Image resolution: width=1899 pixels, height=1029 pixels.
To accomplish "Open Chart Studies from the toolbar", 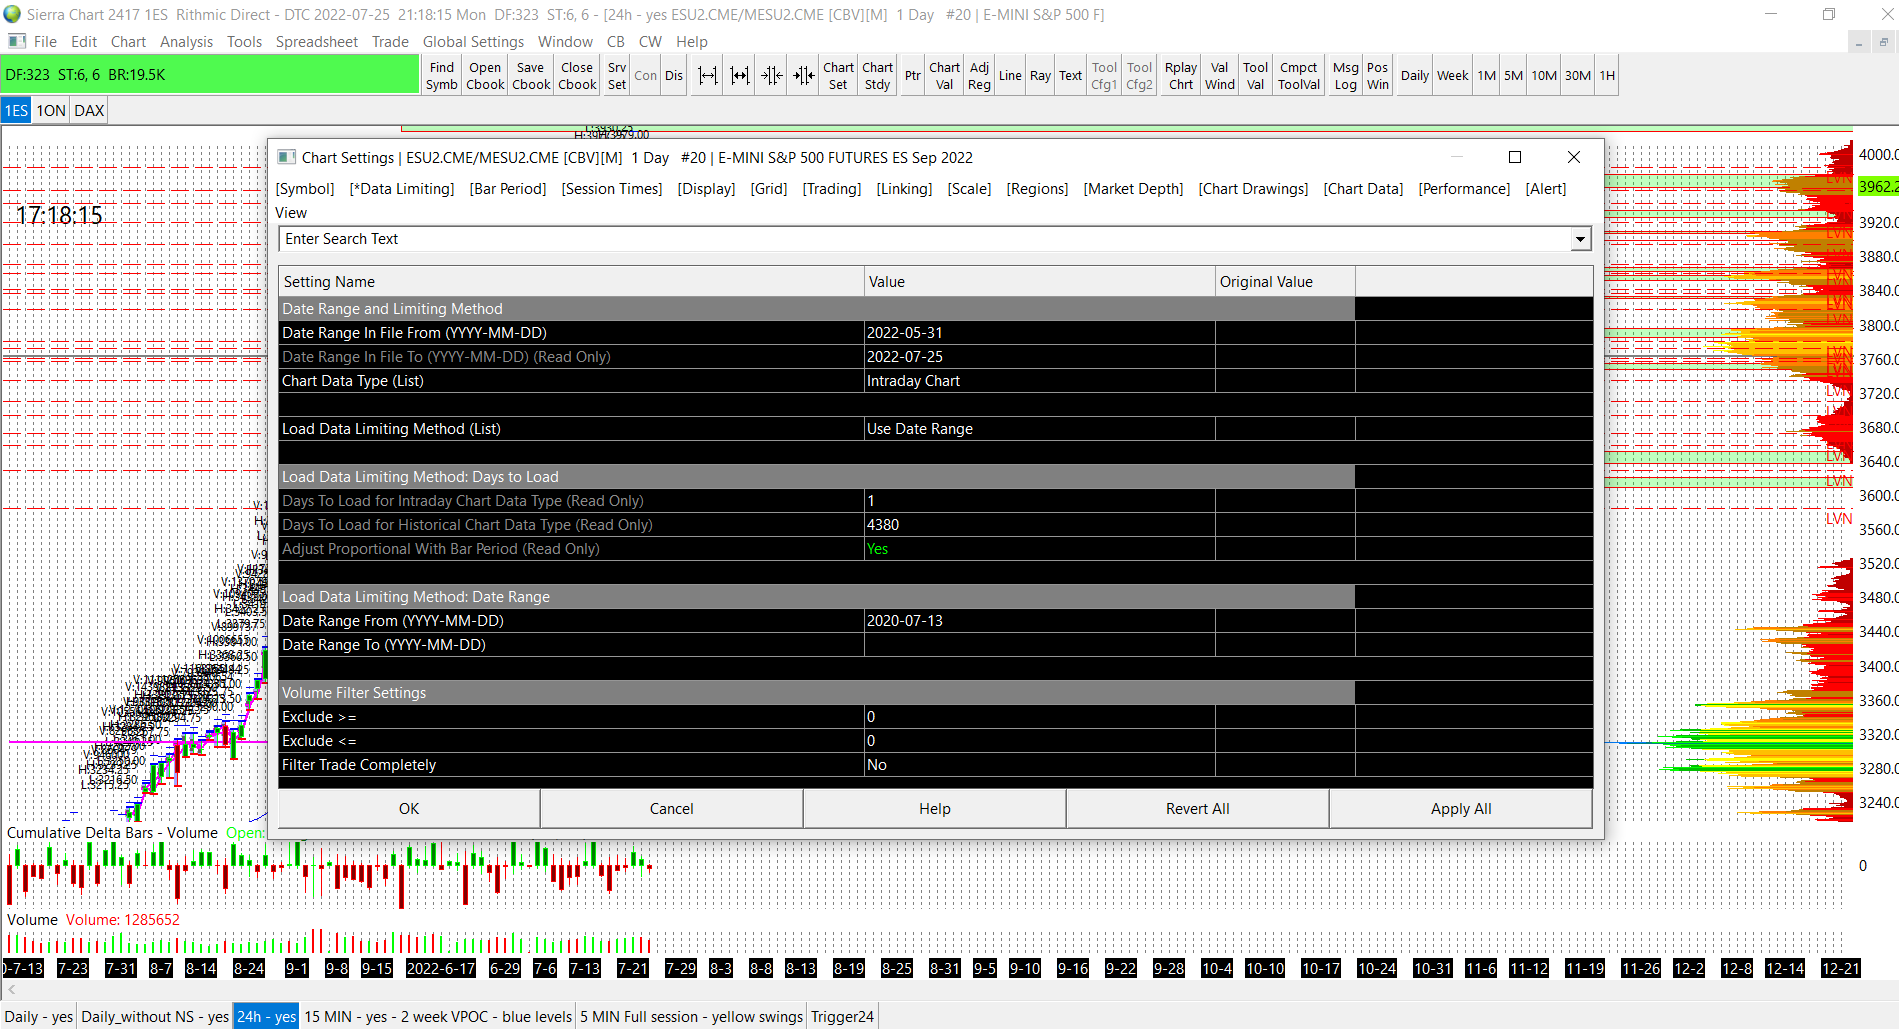I will (x=877, y=76).
